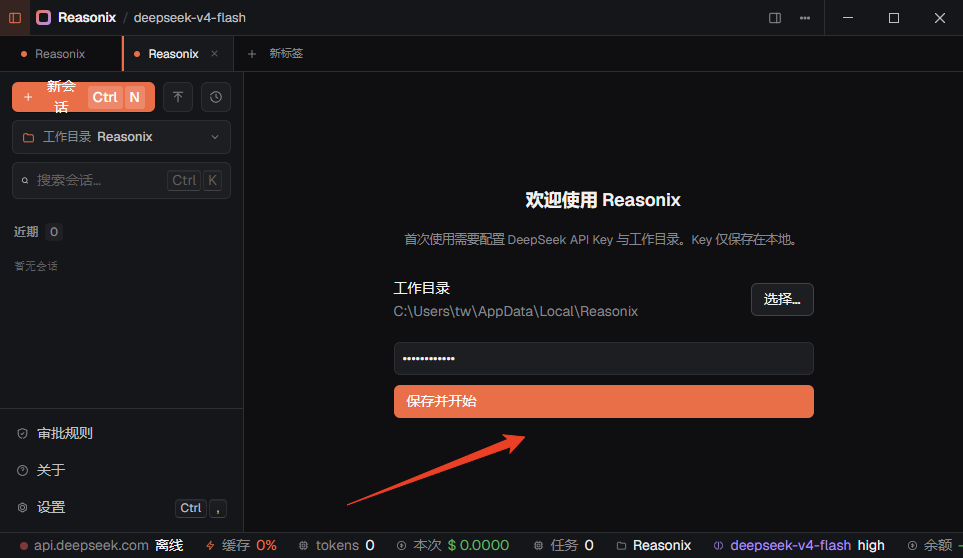
Task: Click the plus icon to add new tab
Action: [x=252, y=54]
